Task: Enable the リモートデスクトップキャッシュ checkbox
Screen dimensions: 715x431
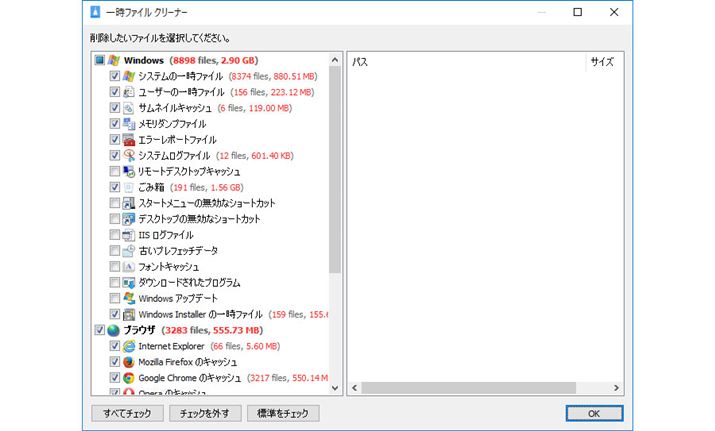Action: pyautogui.click(x=115, y=172)
